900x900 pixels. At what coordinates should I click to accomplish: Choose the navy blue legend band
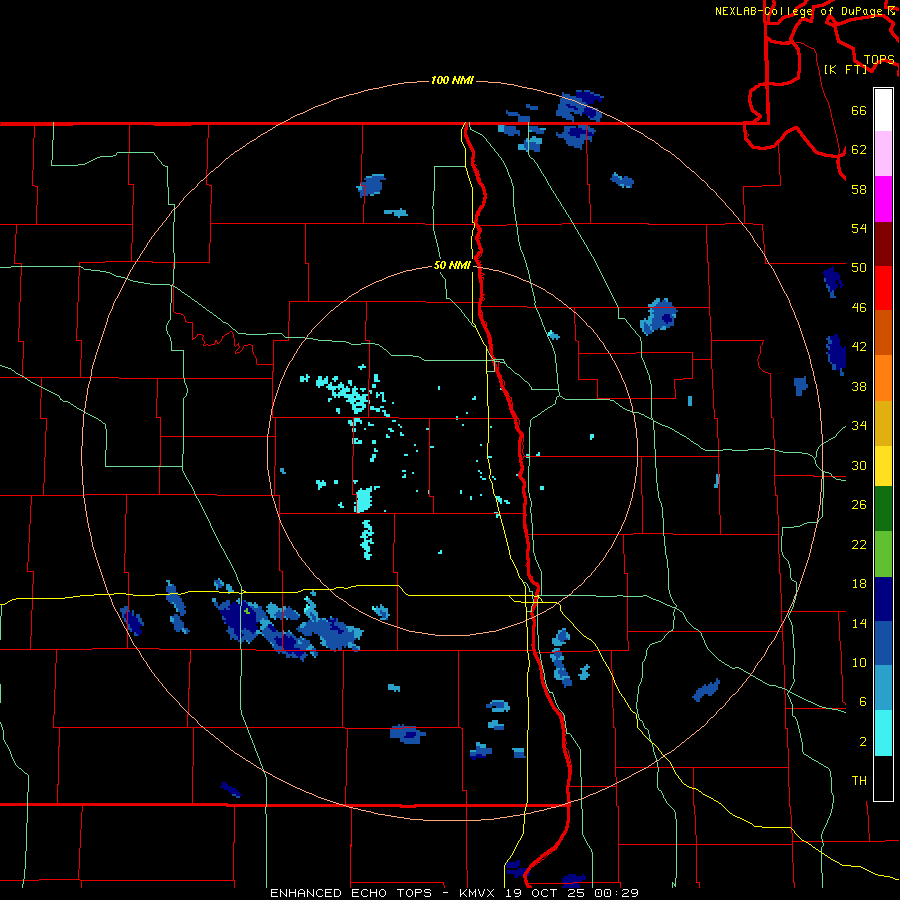pyautogui.click(x=883, y=599)
